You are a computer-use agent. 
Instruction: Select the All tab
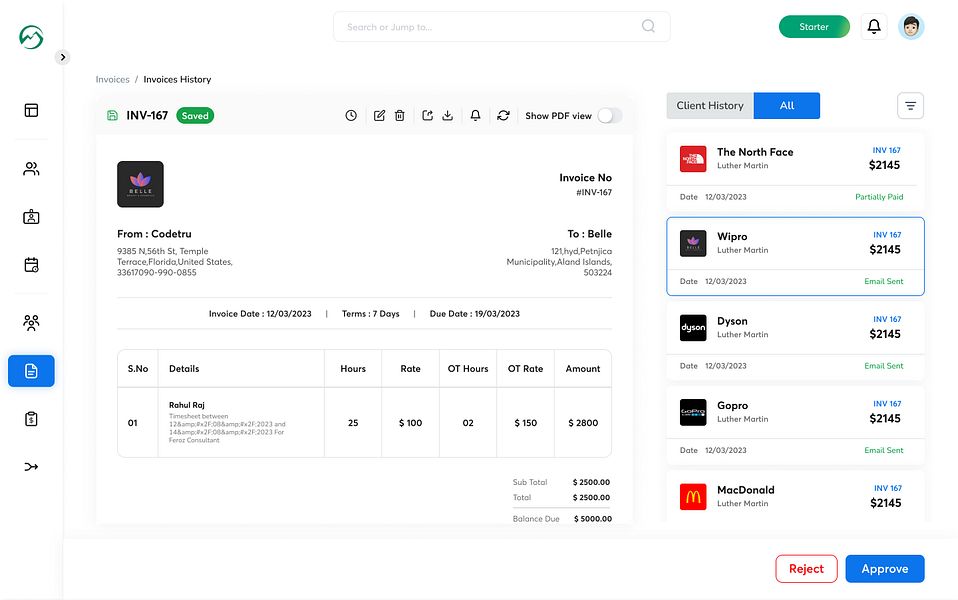(787, 105)
